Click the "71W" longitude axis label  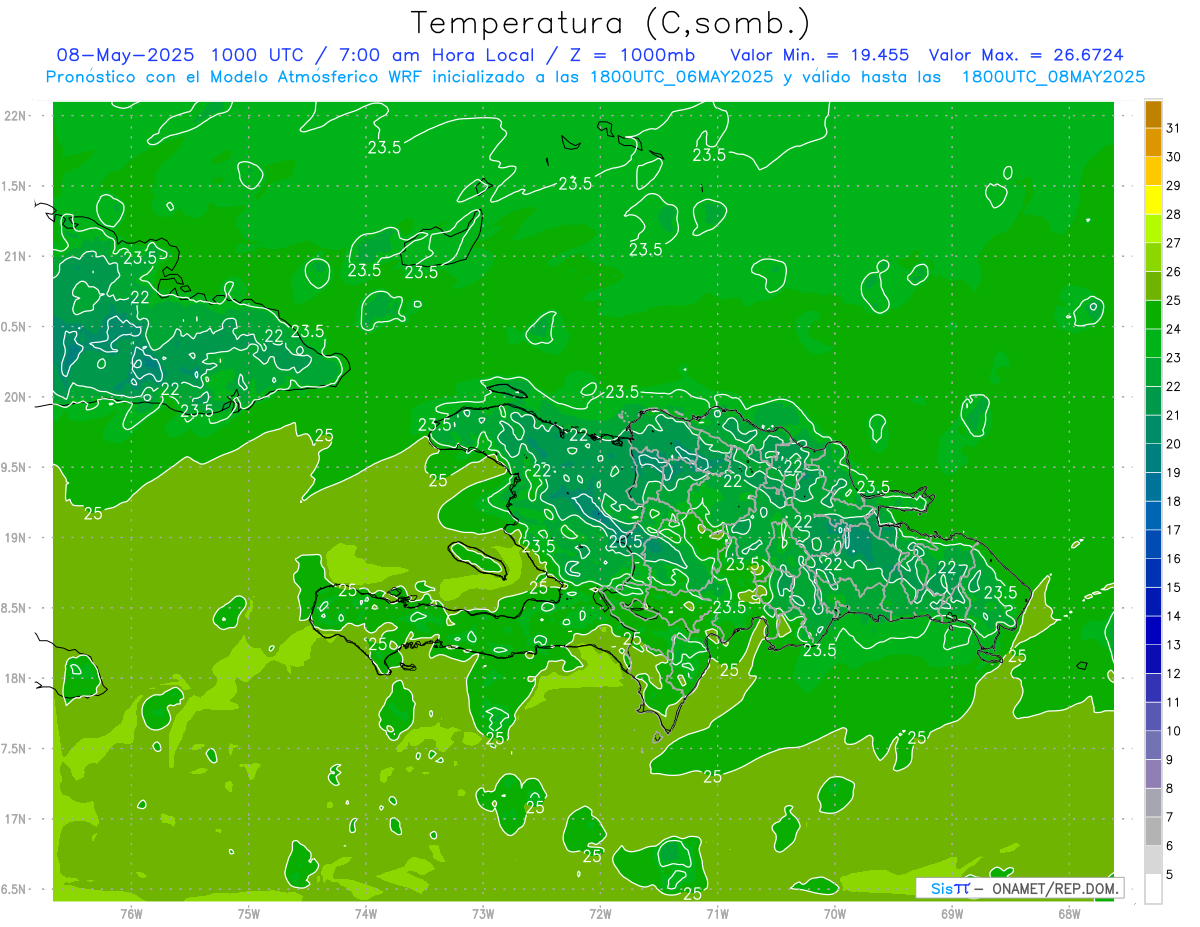pyautogui.click(x=717, y=913)
